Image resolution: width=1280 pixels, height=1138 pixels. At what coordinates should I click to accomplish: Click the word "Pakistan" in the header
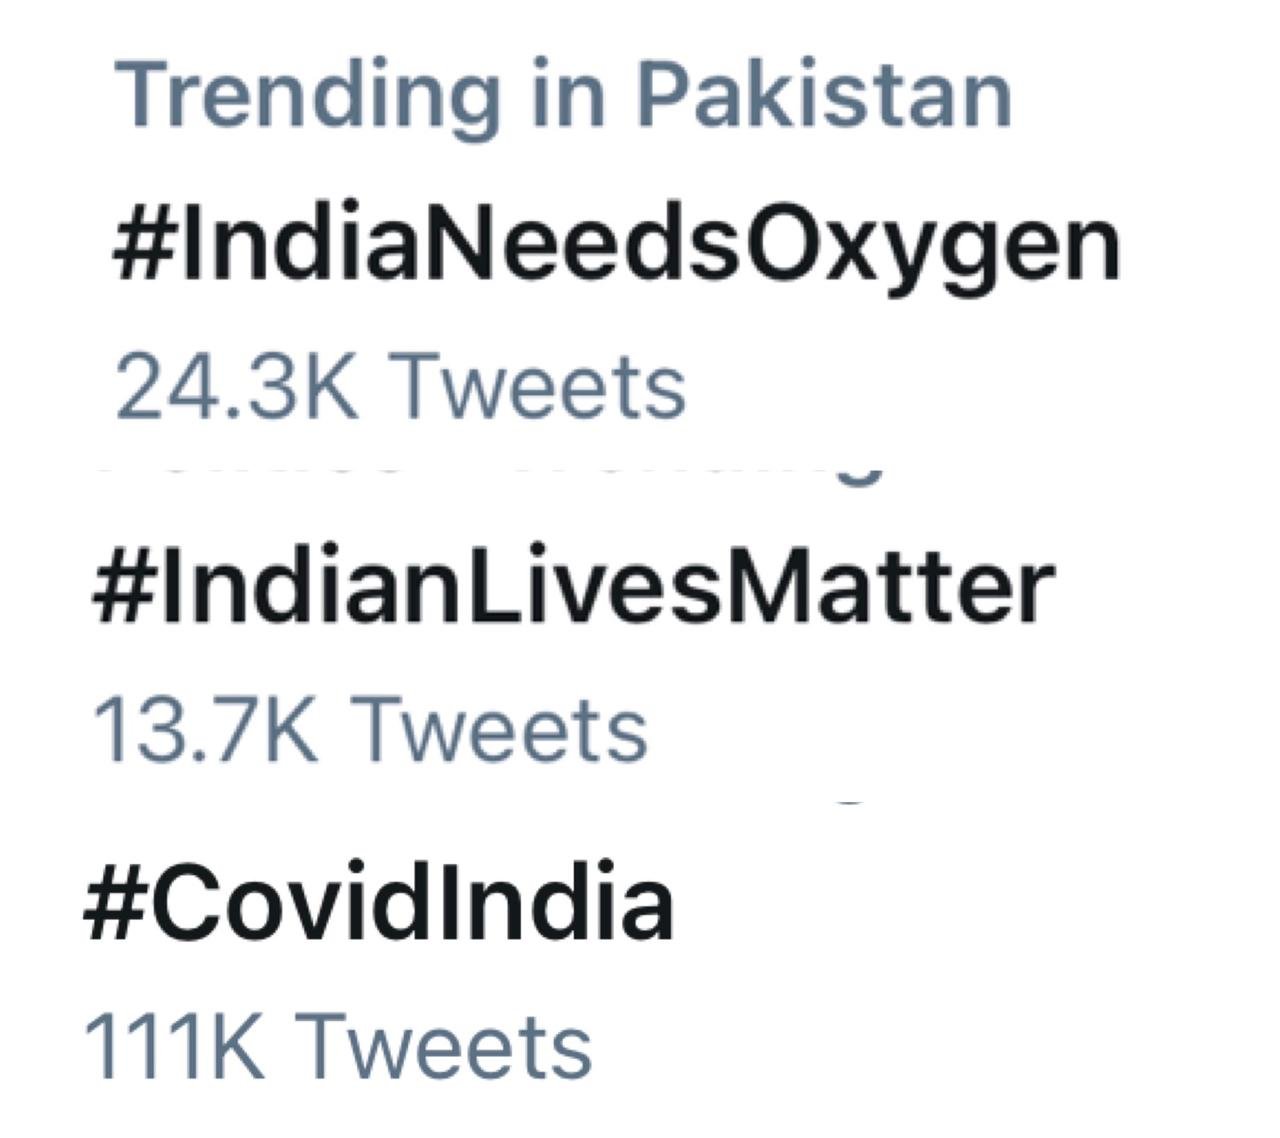click(824, 96)
